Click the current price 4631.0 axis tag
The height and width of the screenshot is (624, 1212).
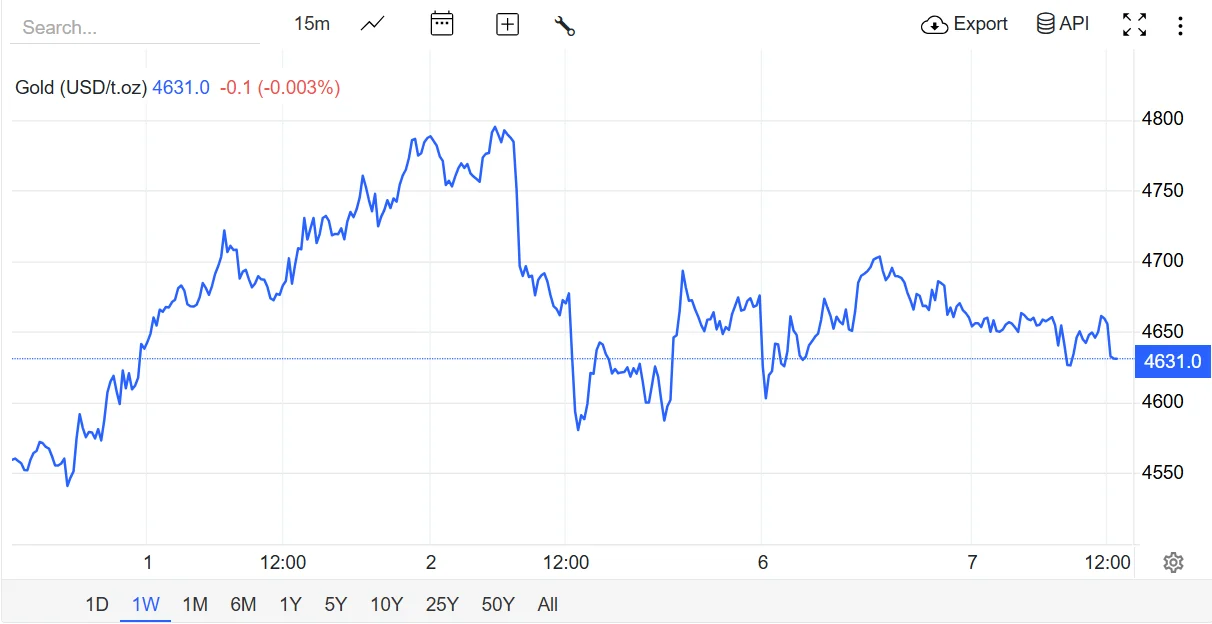pyautogui.click(x=1172, y=361)
